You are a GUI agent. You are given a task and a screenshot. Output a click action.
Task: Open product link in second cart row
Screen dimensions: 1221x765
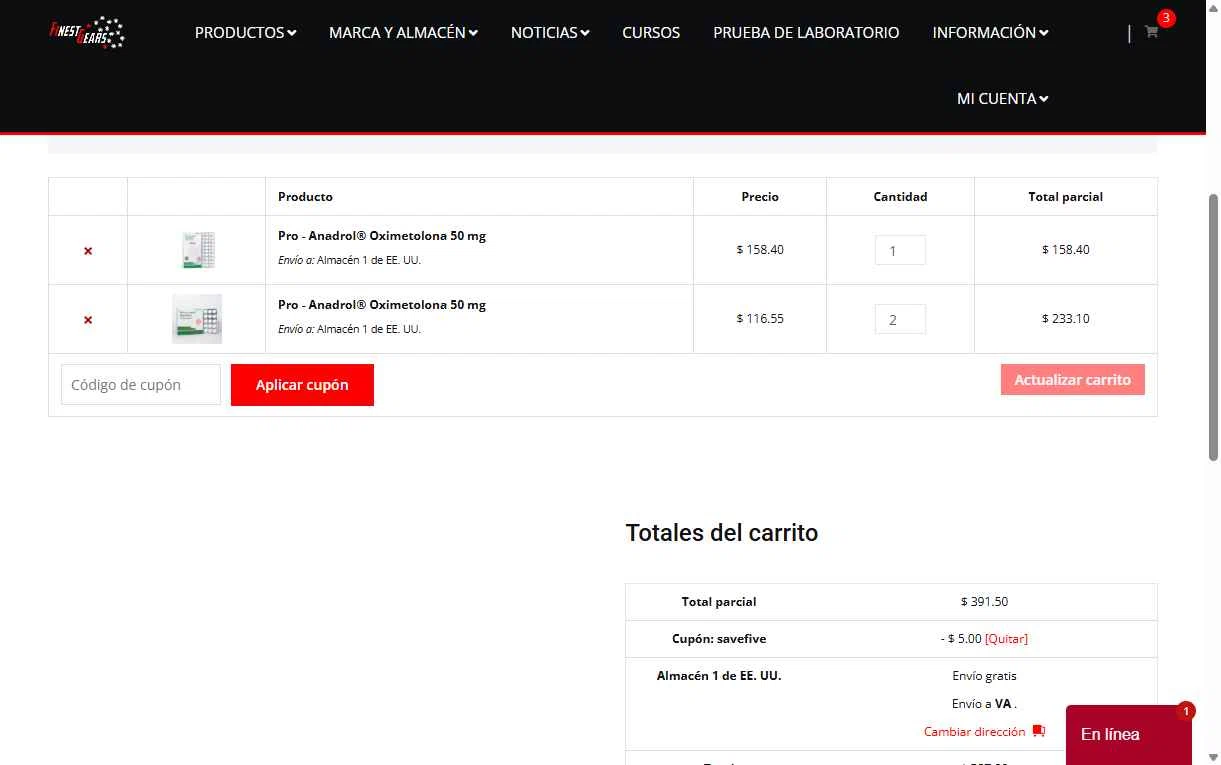coord(382,305)
